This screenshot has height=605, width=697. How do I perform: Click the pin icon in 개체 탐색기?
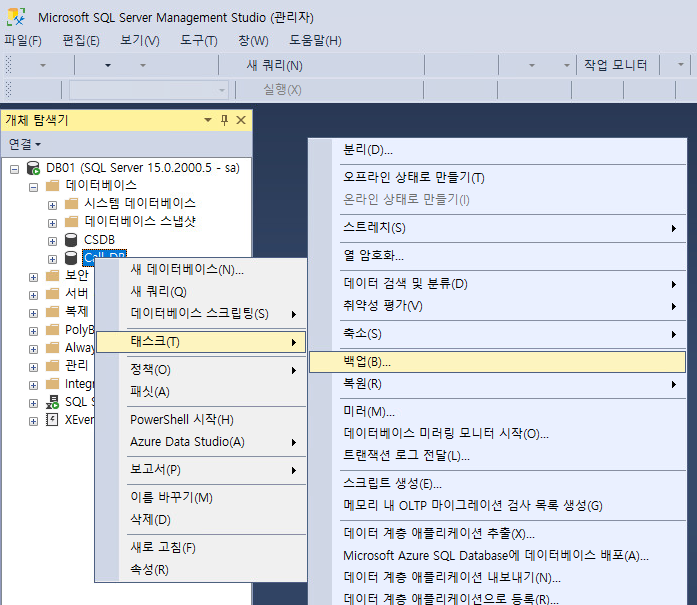(224, 120)
